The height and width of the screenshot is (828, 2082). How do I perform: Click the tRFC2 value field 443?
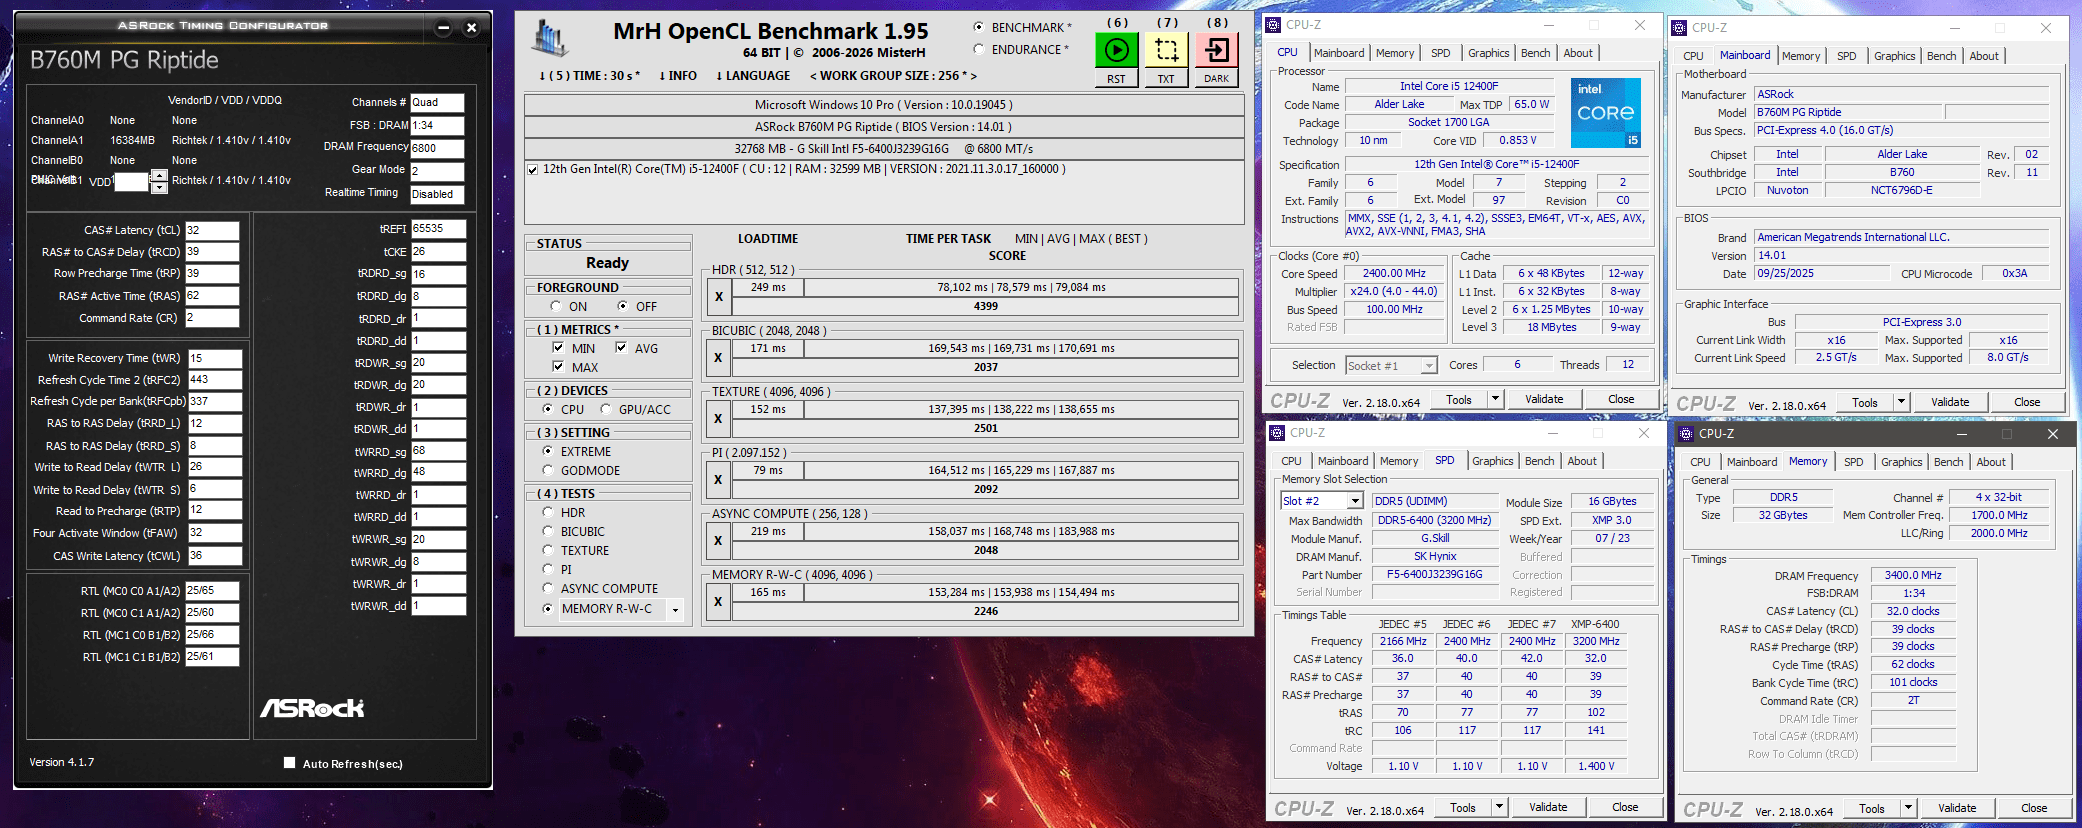pyautogui.click(x=214, y=380)
